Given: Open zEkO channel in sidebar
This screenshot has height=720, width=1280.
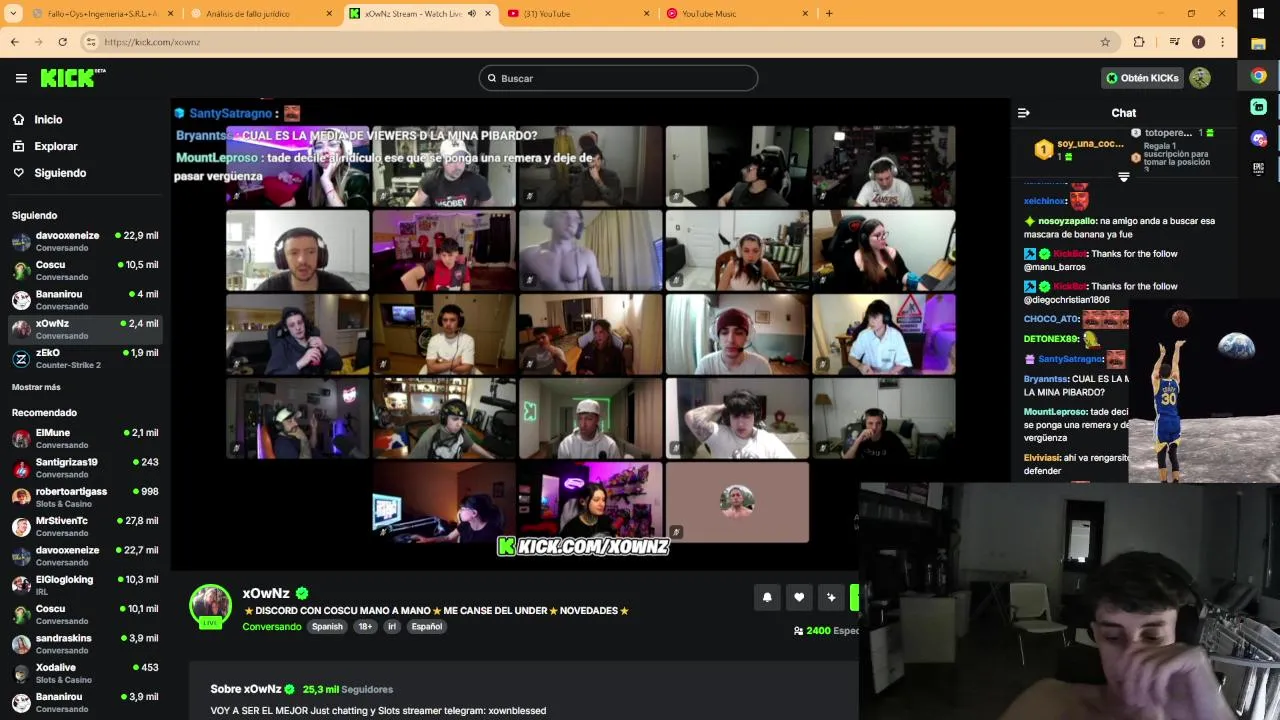Looking at the screenshot, I should pos(85,358).
